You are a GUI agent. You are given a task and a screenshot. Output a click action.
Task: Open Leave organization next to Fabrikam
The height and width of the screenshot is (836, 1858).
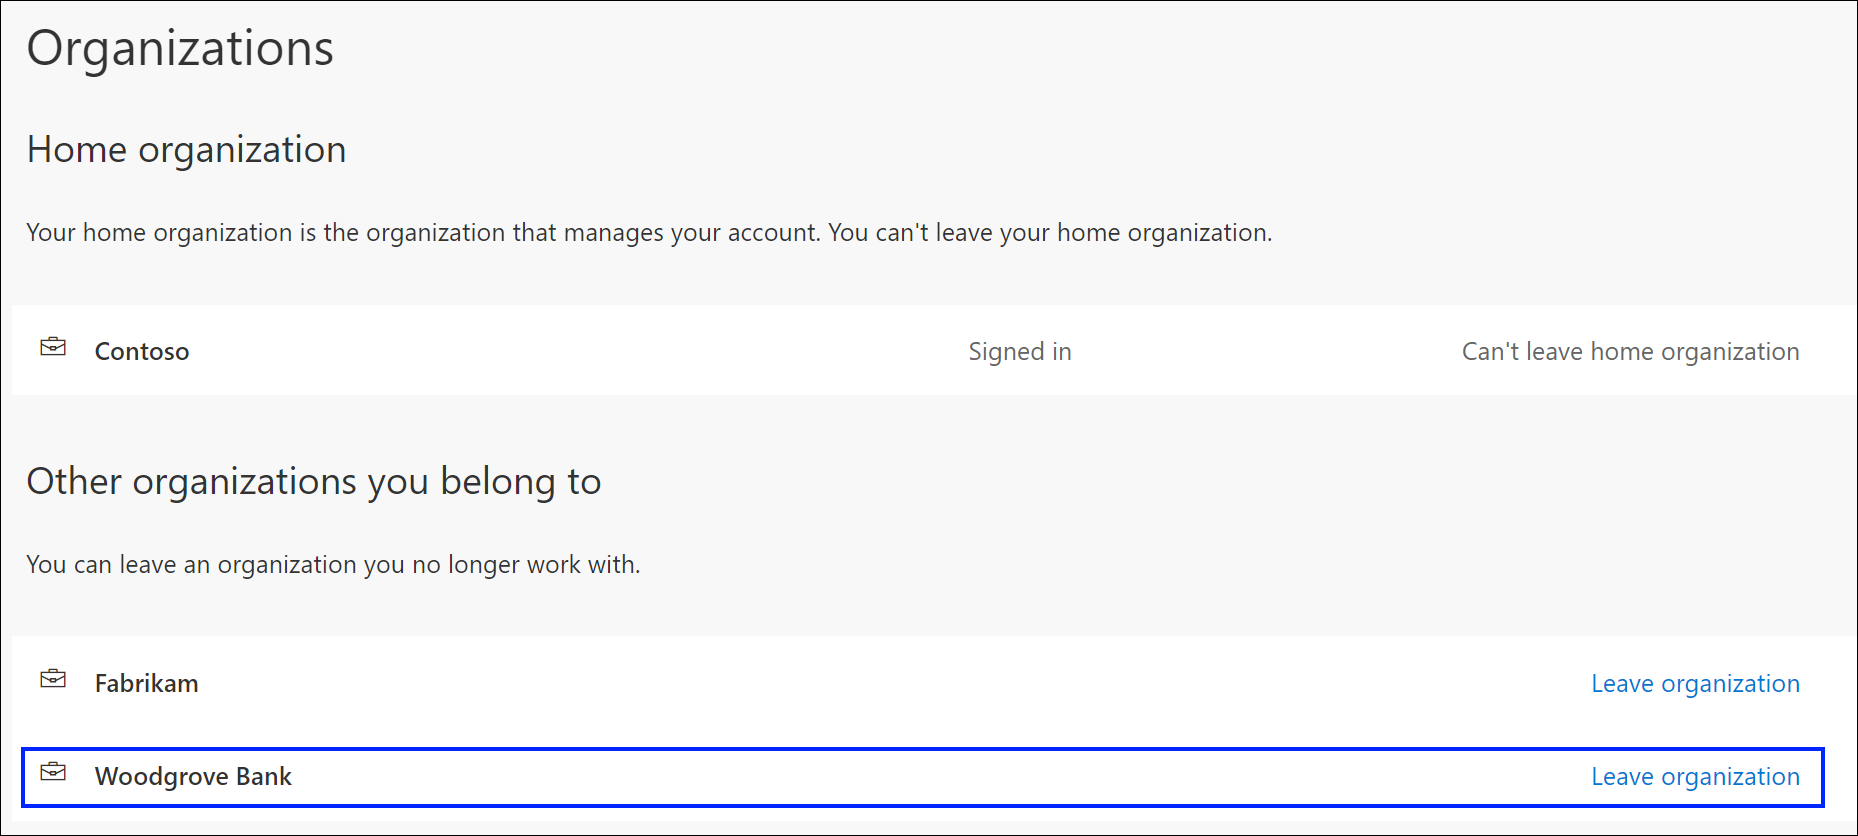1695,683
